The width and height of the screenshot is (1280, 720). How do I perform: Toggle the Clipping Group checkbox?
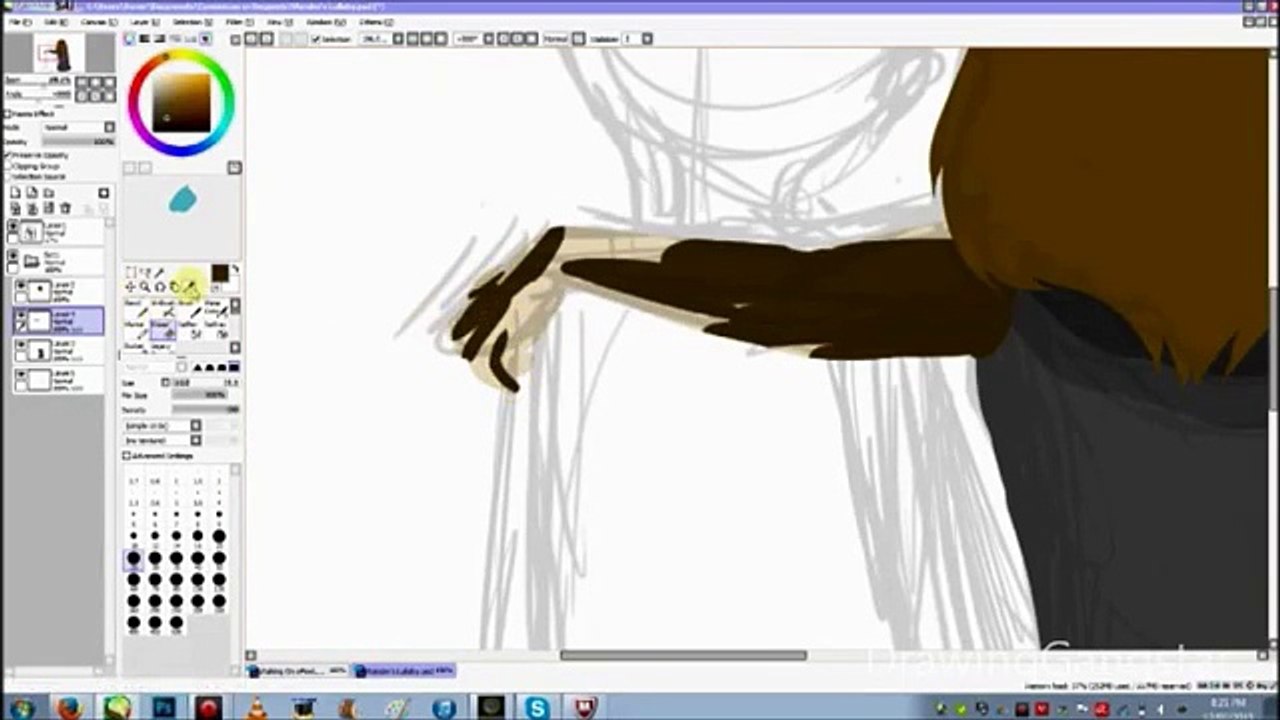pyautogui.click(x=8, y=166)
